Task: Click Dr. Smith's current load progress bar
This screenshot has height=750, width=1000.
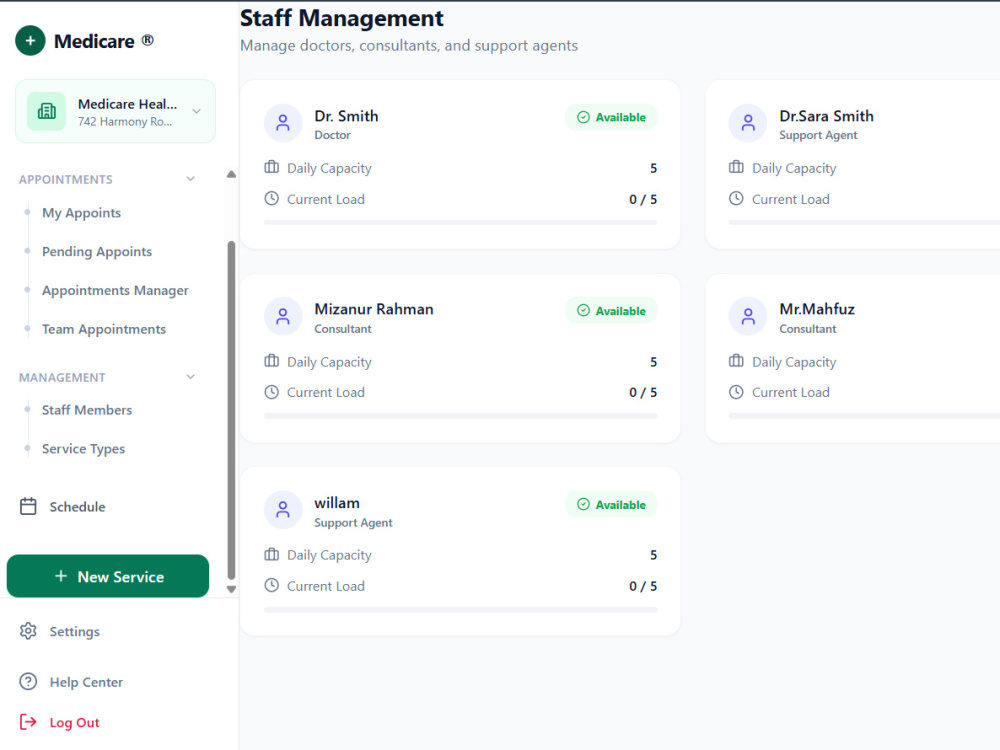Action: pos(460,223)
